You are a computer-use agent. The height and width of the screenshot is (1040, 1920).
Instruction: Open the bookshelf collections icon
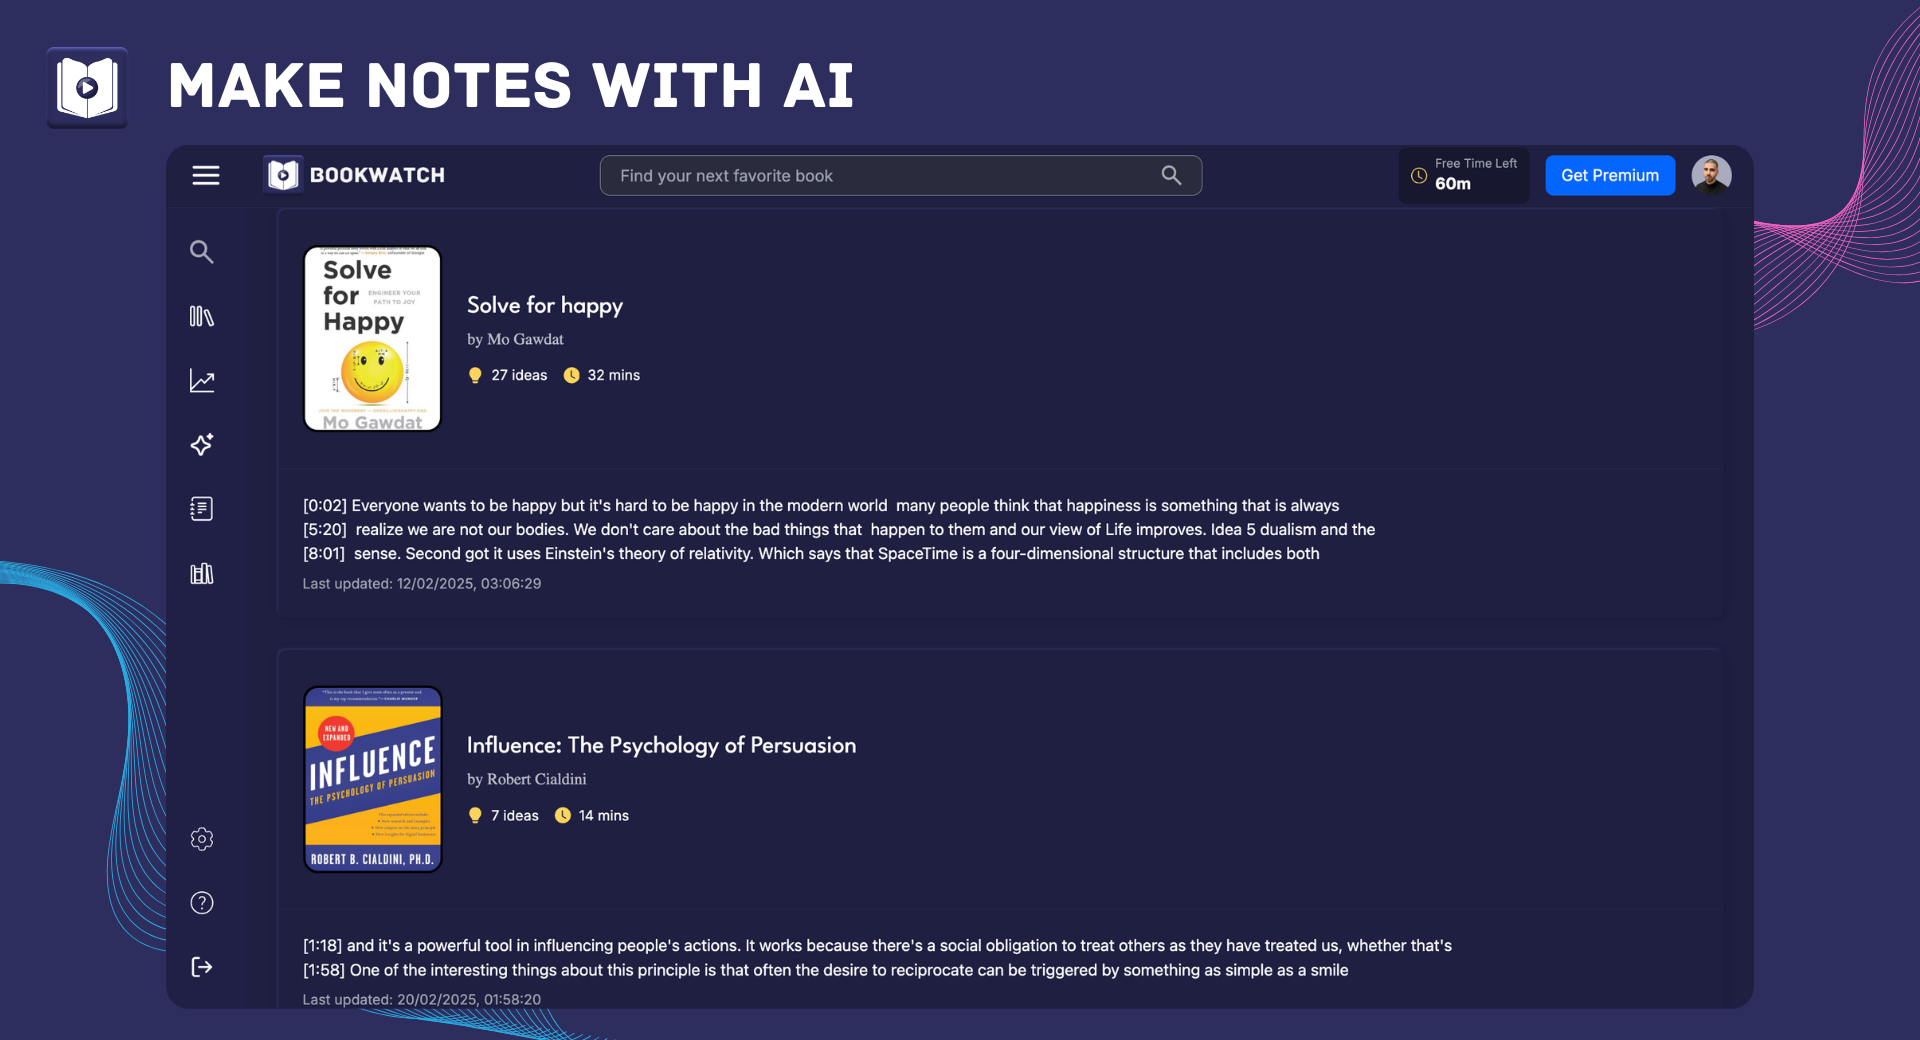(x=202, y=573)
